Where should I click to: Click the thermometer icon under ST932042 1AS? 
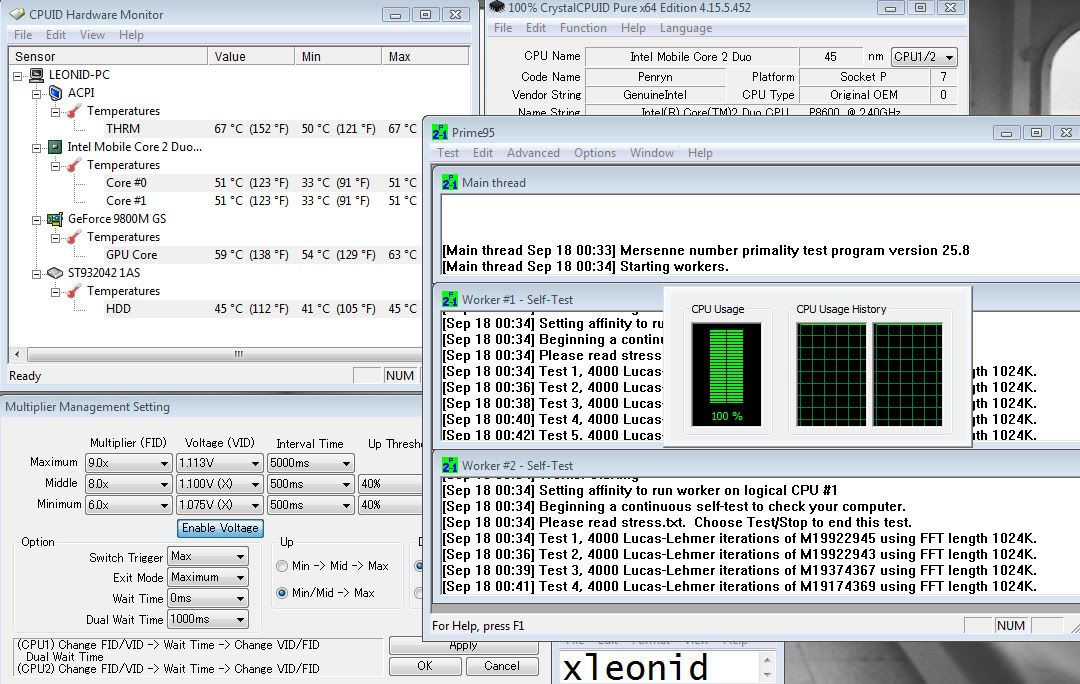click(74, 291)
